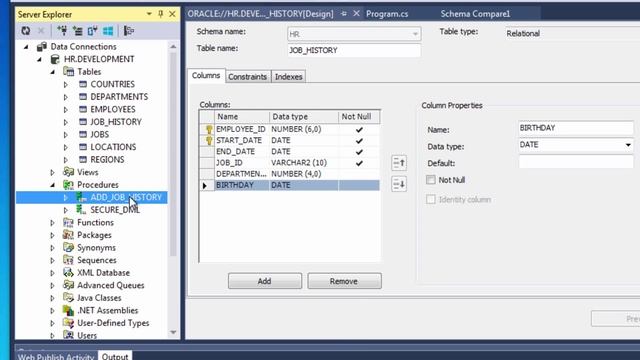Switch to the Output tab
Viewport: 640px width, 360px height.
(x=115, y=356)
